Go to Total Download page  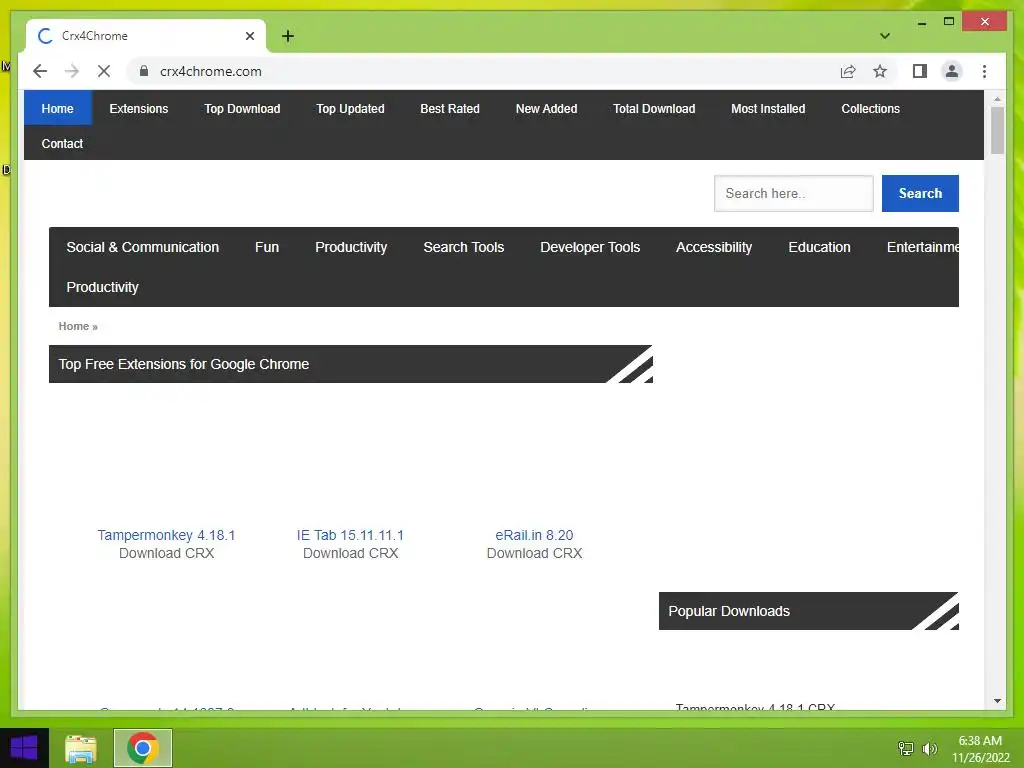(654, 108)
